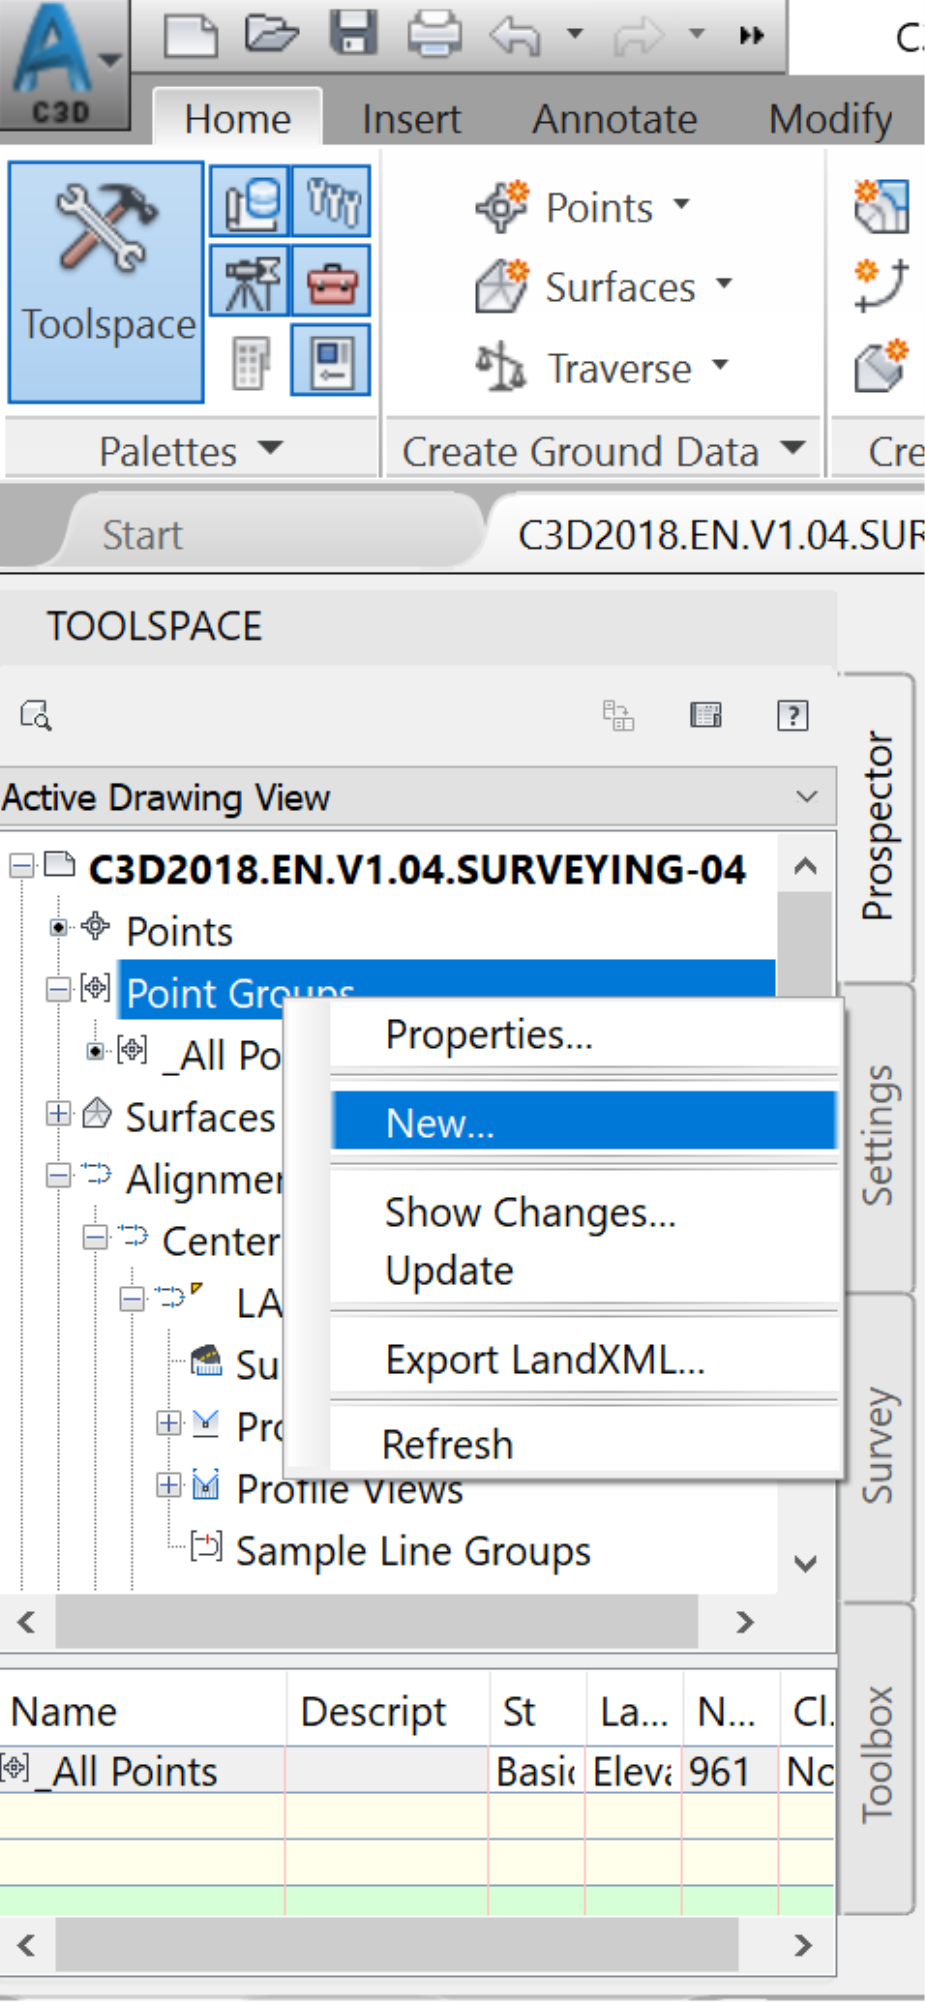Click the Descript column header
This screenshot has height=2002, width=925.
[x=387, y=1711]
